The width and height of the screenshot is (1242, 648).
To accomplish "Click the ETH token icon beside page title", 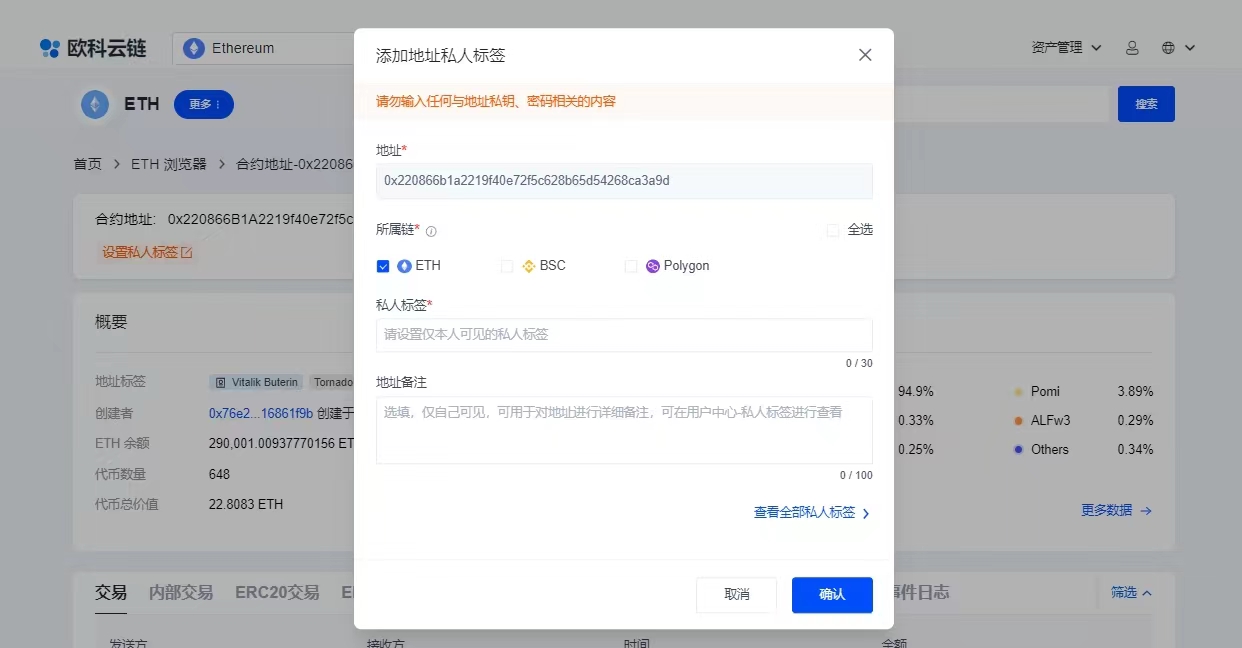I will (94, 103).
